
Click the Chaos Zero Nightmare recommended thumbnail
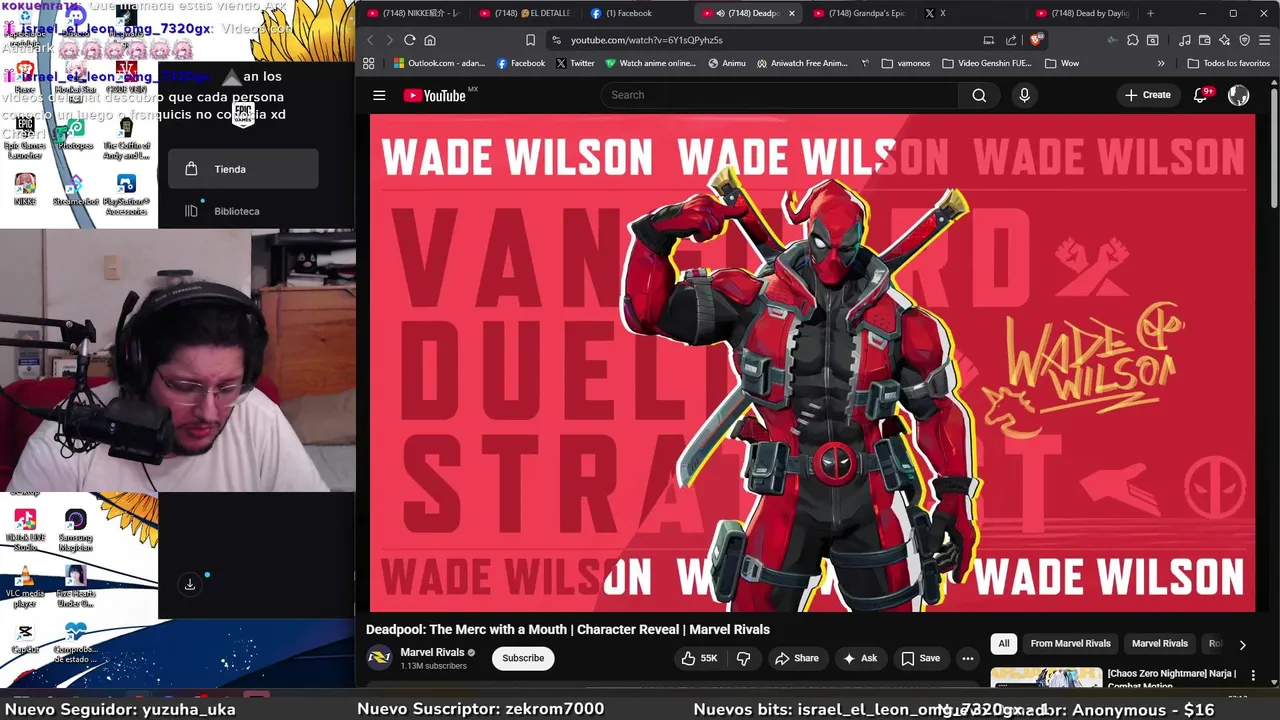click(1046, 678)
